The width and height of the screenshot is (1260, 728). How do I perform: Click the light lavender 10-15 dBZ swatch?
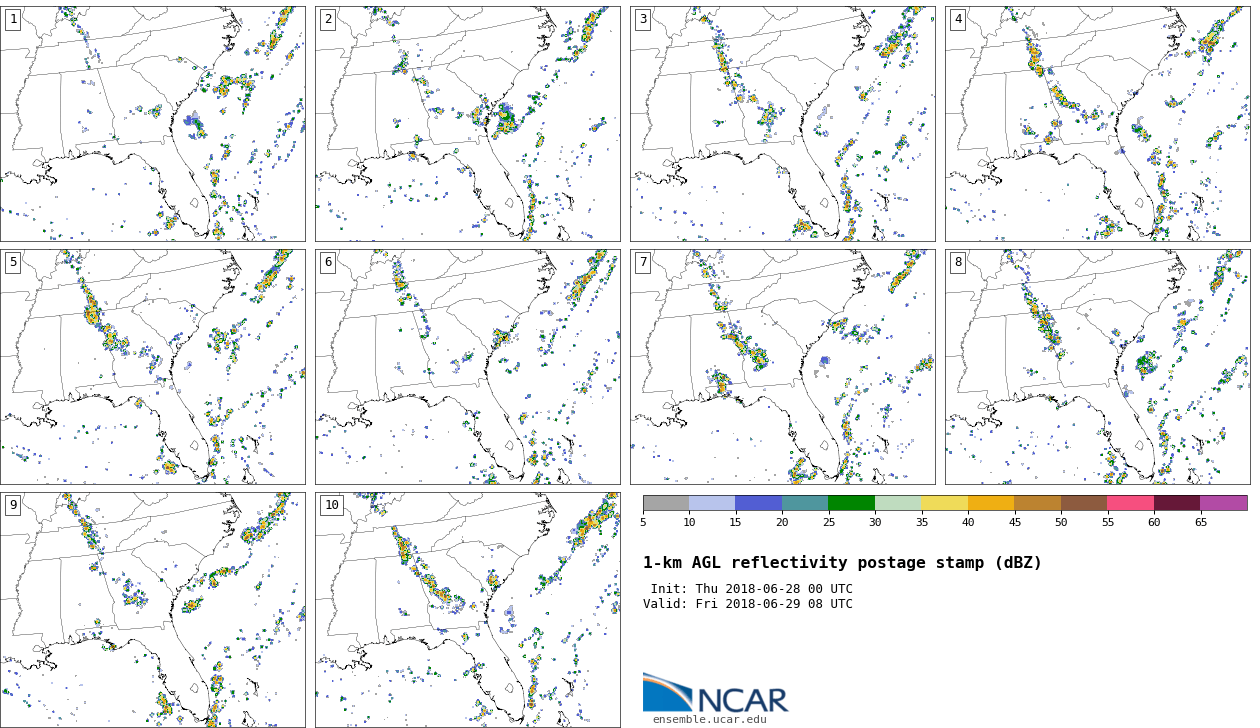(712, 503)
